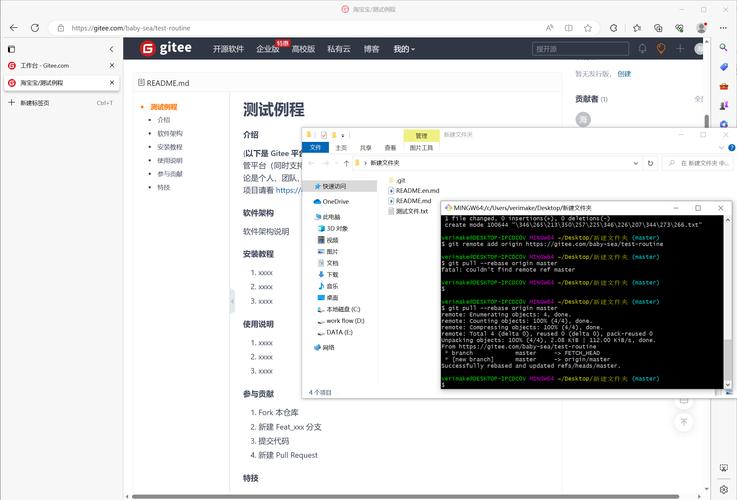
Task: Open a new tab with 新建标签页
Action: (x=61, y=102)
